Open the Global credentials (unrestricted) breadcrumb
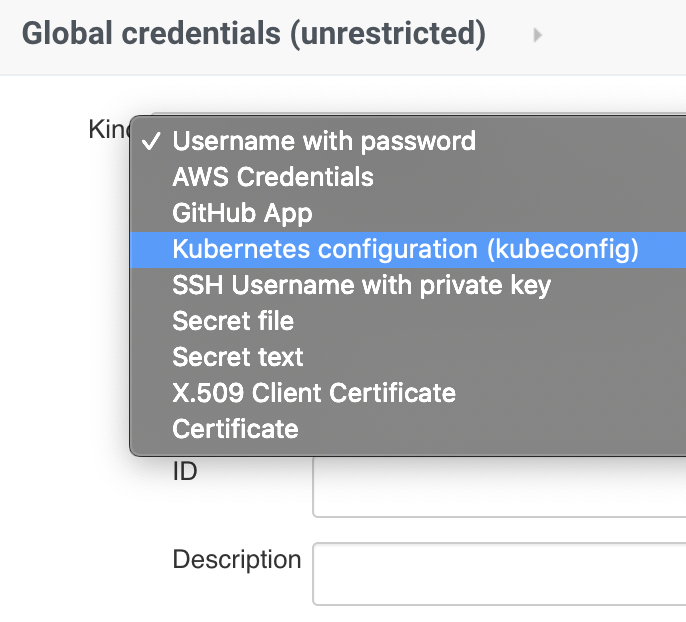This screenshot has height=622, width=686. tap(254, 35)
